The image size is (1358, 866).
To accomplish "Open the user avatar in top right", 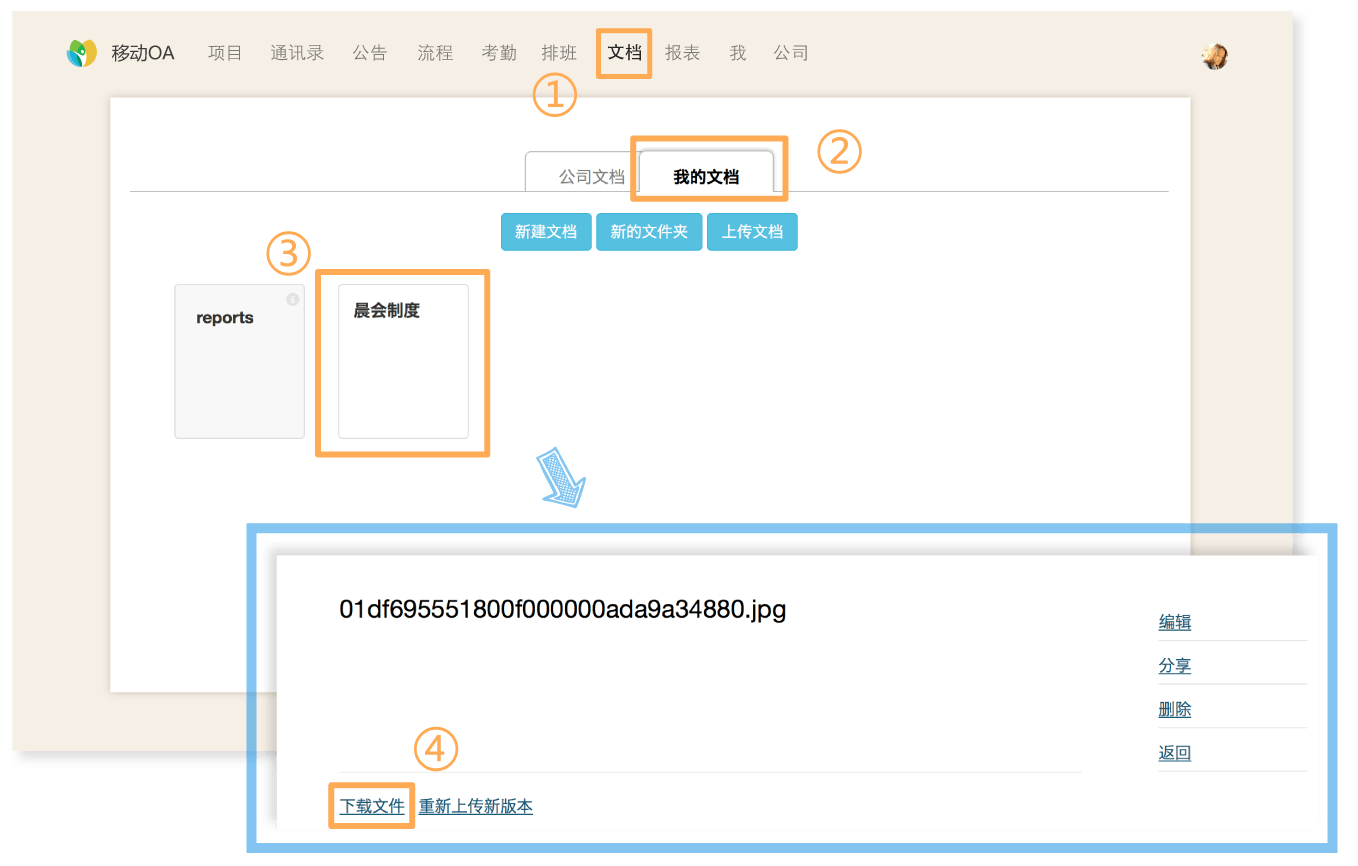I will [x=1214, y=57].
